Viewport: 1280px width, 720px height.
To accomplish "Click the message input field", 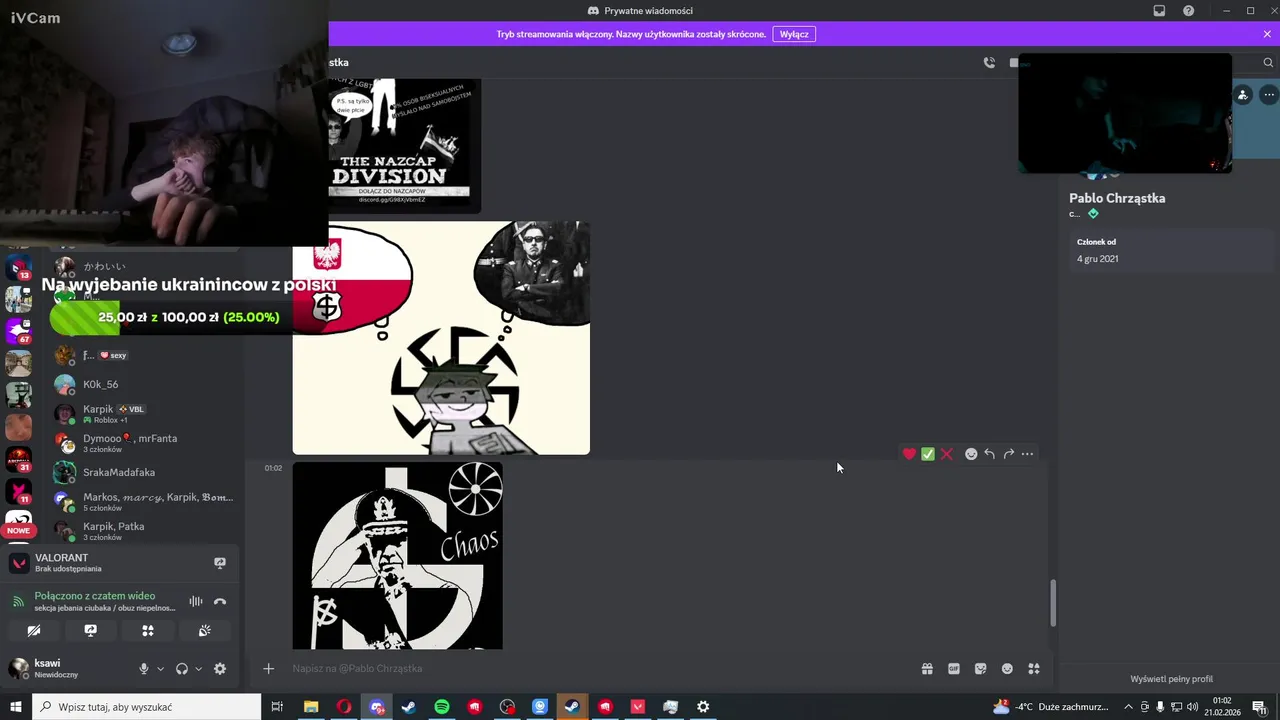I will pos(600,668).
